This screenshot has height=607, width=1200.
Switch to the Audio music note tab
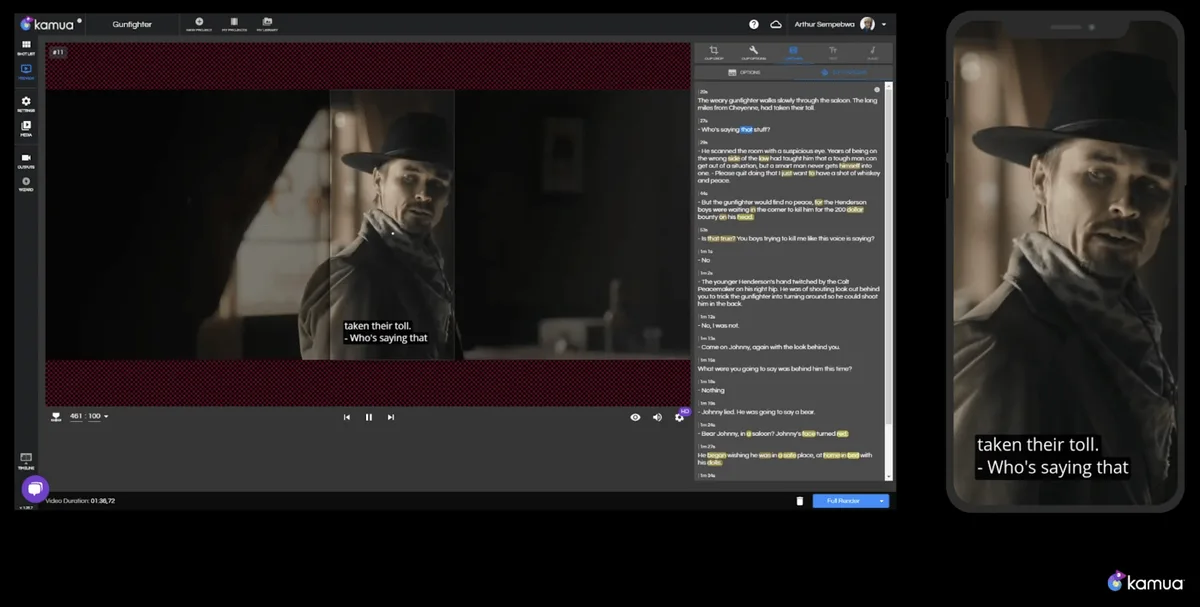(872, 52)
